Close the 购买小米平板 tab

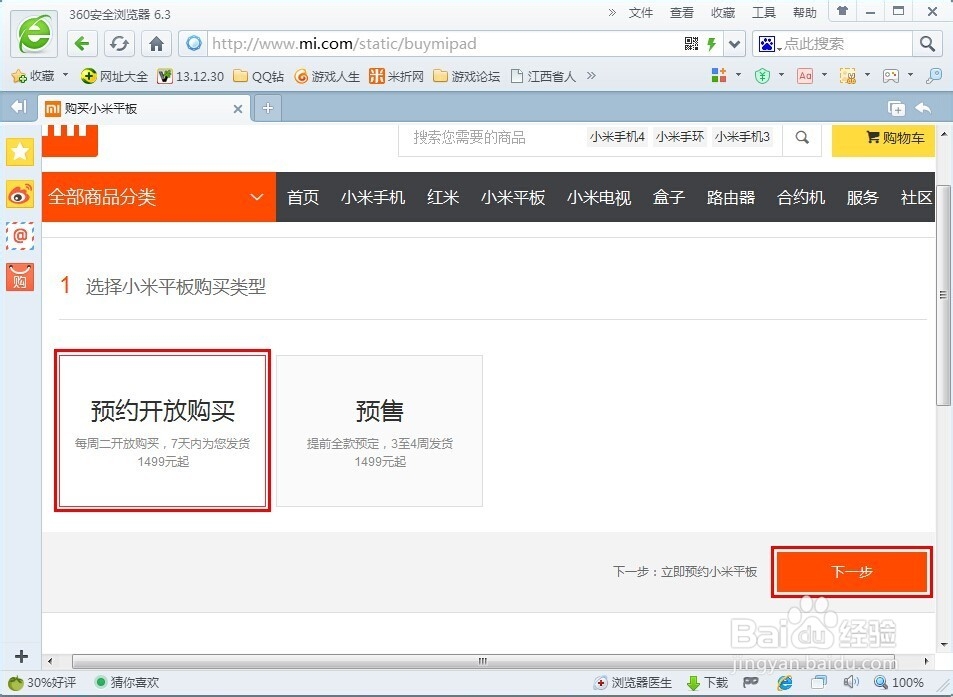tap(238, 109)
